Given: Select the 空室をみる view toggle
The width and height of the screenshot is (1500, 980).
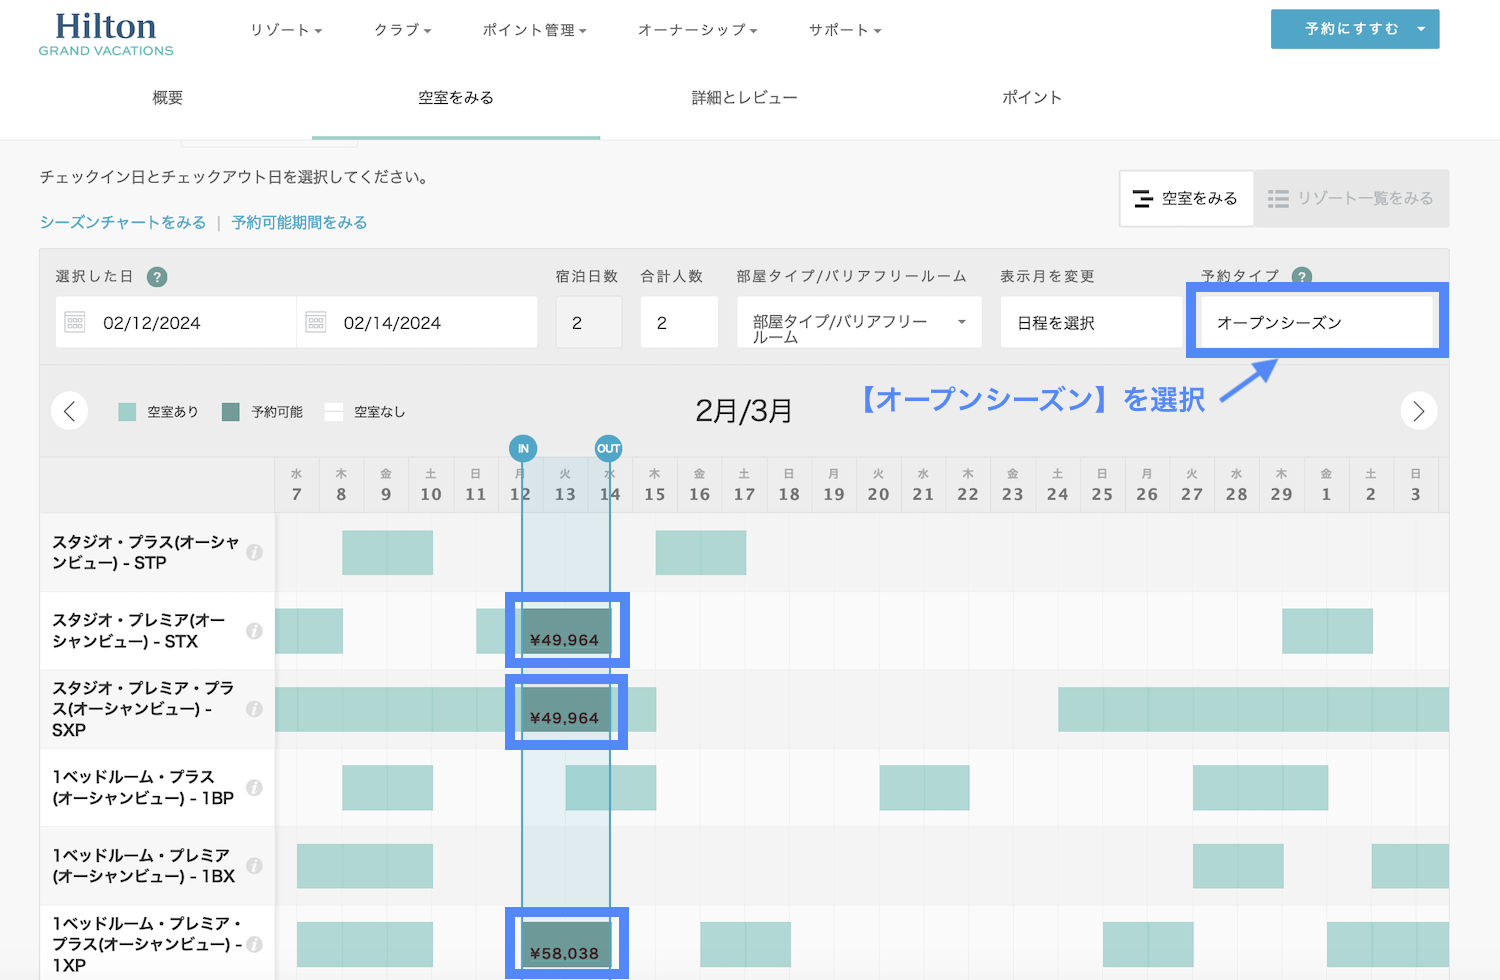Looking at the screenshot, I should (x=1186, y=198).
